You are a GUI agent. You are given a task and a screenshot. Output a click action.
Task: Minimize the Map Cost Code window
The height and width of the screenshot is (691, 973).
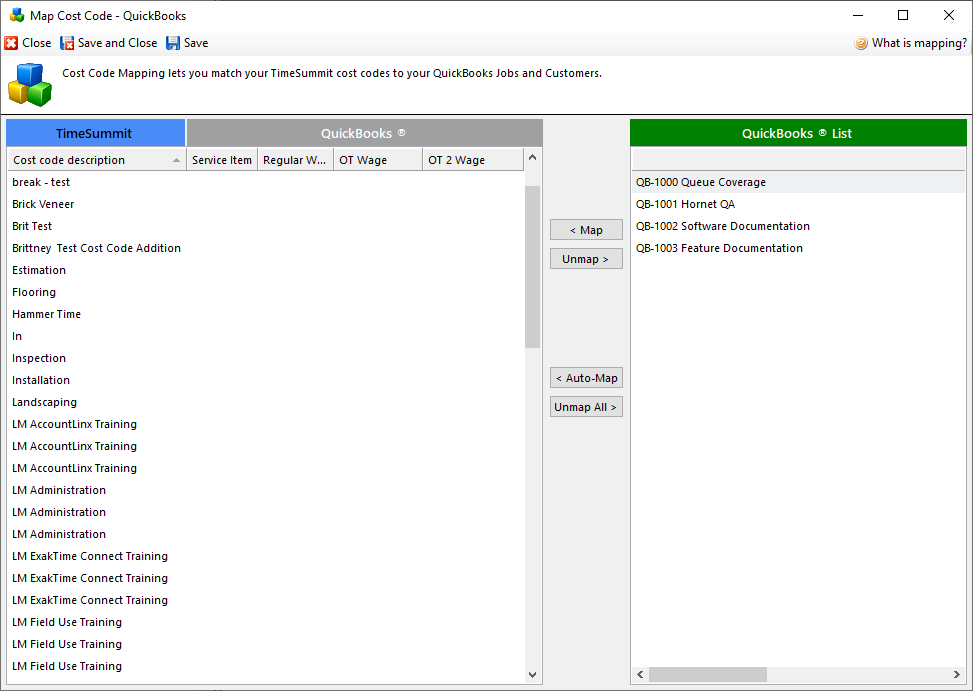[857, 15]
